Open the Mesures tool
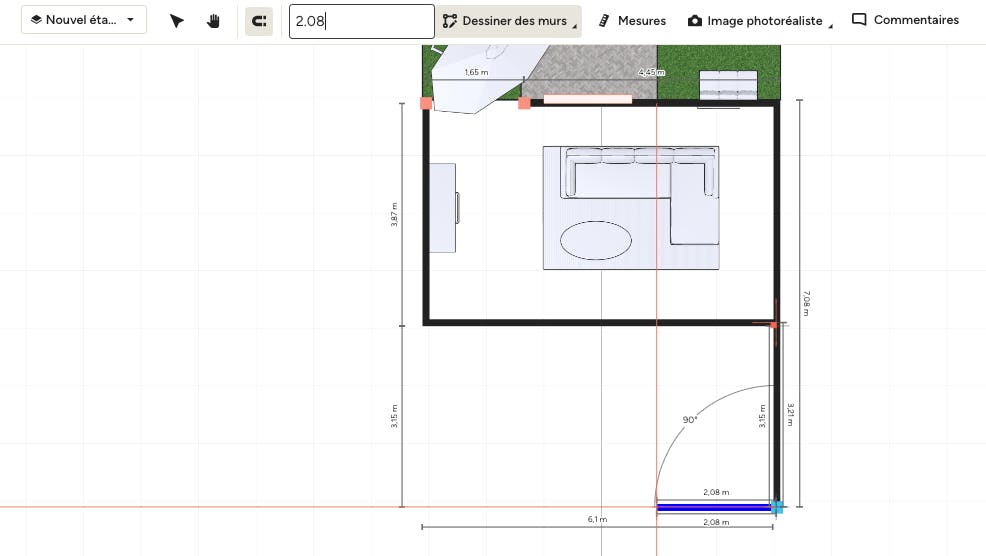The image size is (986, 556). tap(641, 21)
